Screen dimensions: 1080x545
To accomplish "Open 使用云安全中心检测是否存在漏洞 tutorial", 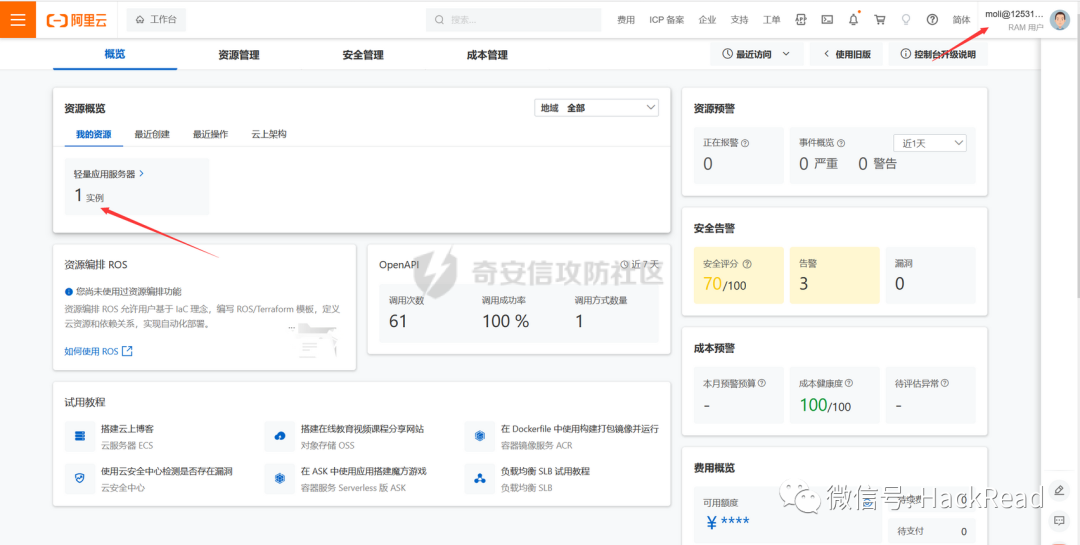I will tap(167, 471).
